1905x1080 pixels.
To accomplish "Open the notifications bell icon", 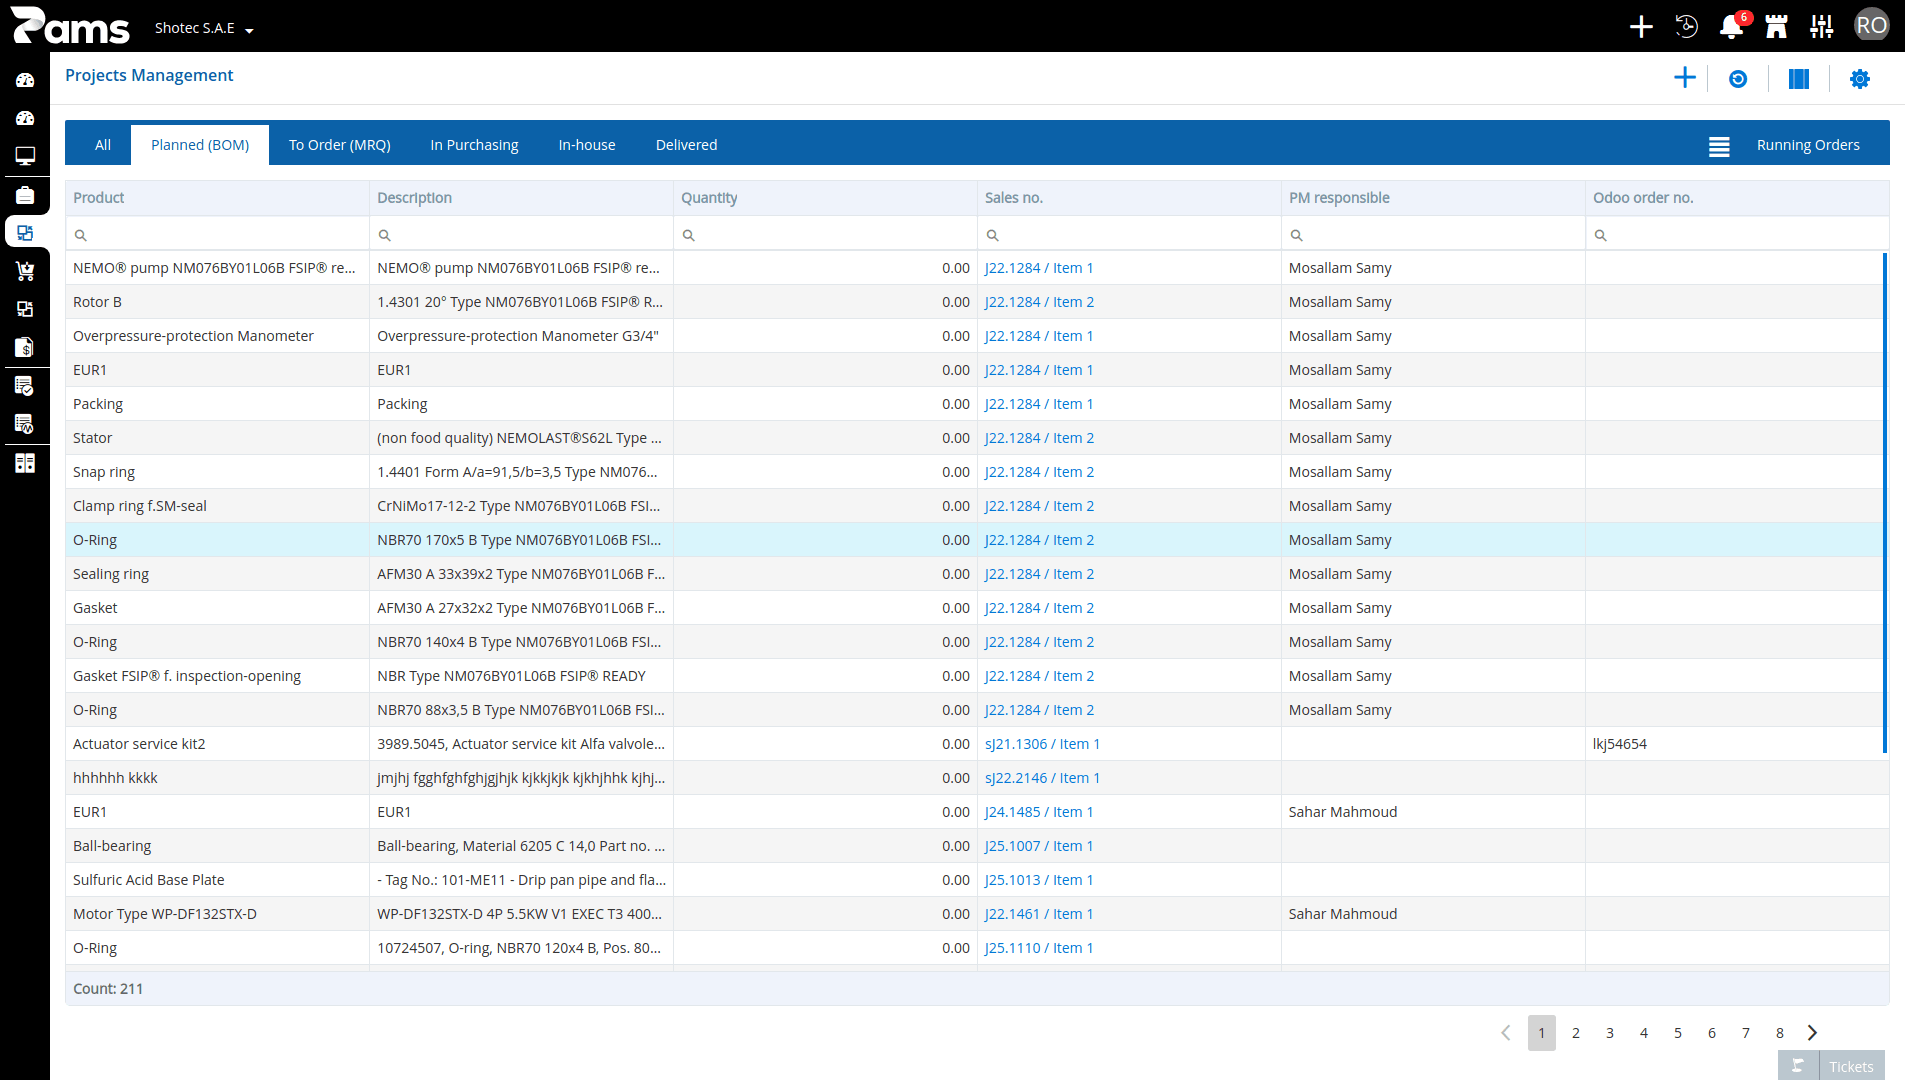I will [x=1731, y=26].
